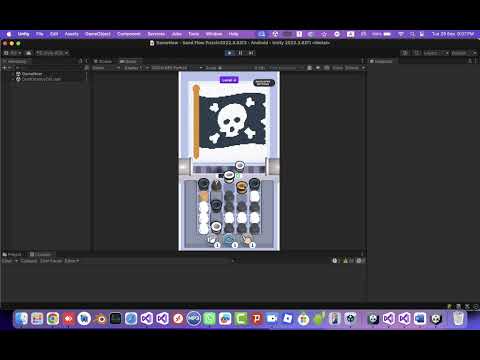Open the Play Focused dropdown

[x=286, y=68]
